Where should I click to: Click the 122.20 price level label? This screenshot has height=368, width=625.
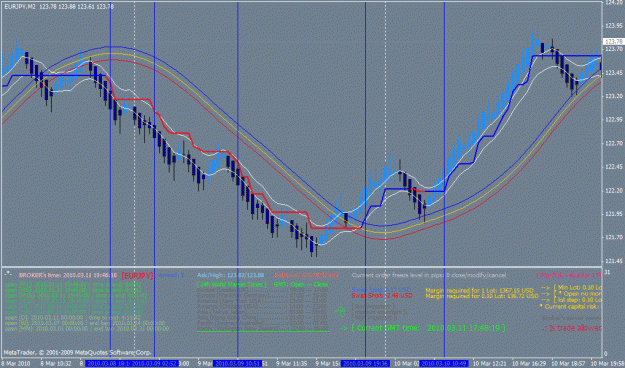click(614, 191)
